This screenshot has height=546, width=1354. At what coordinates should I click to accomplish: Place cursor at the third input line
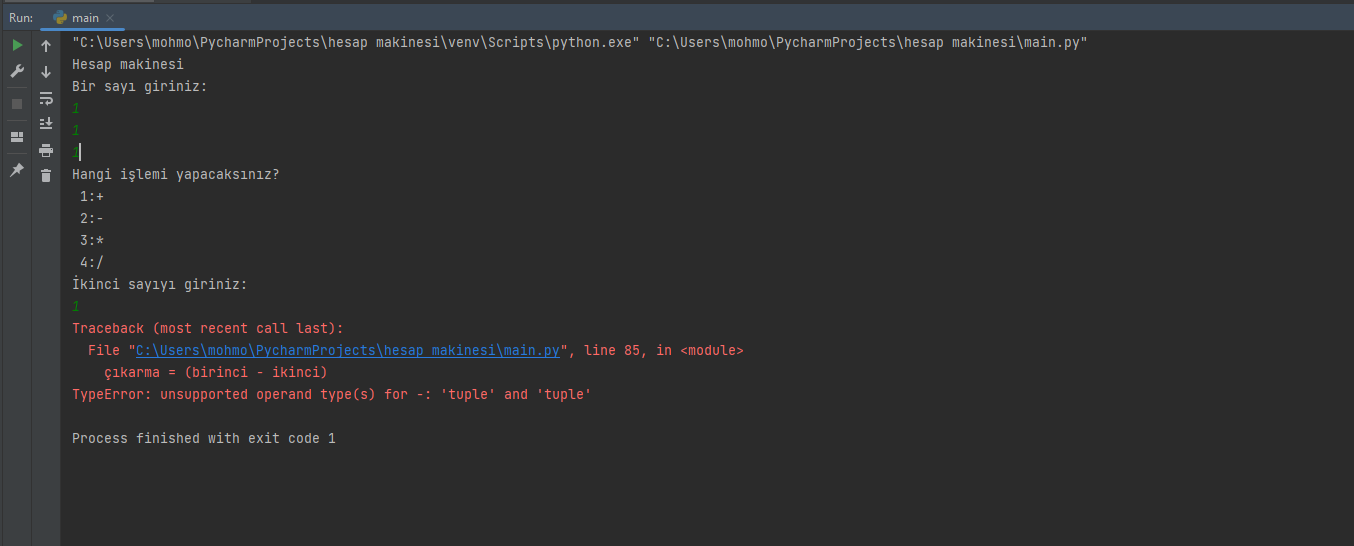coord(78,153)
